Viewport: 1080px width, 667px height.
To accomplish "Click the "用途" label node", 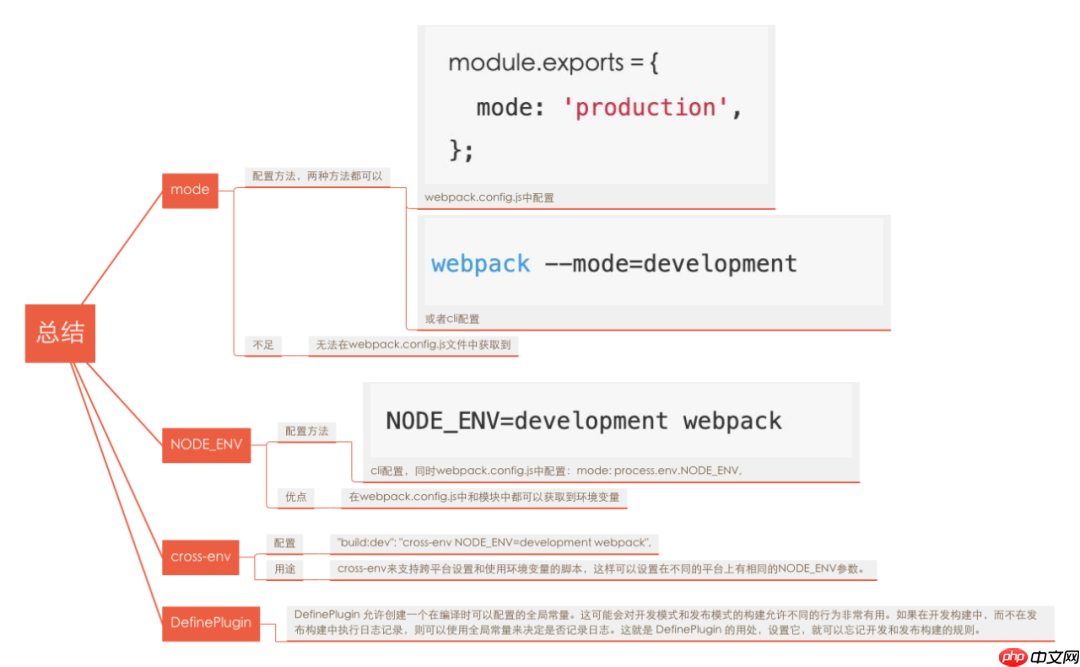I will point(285,569).
